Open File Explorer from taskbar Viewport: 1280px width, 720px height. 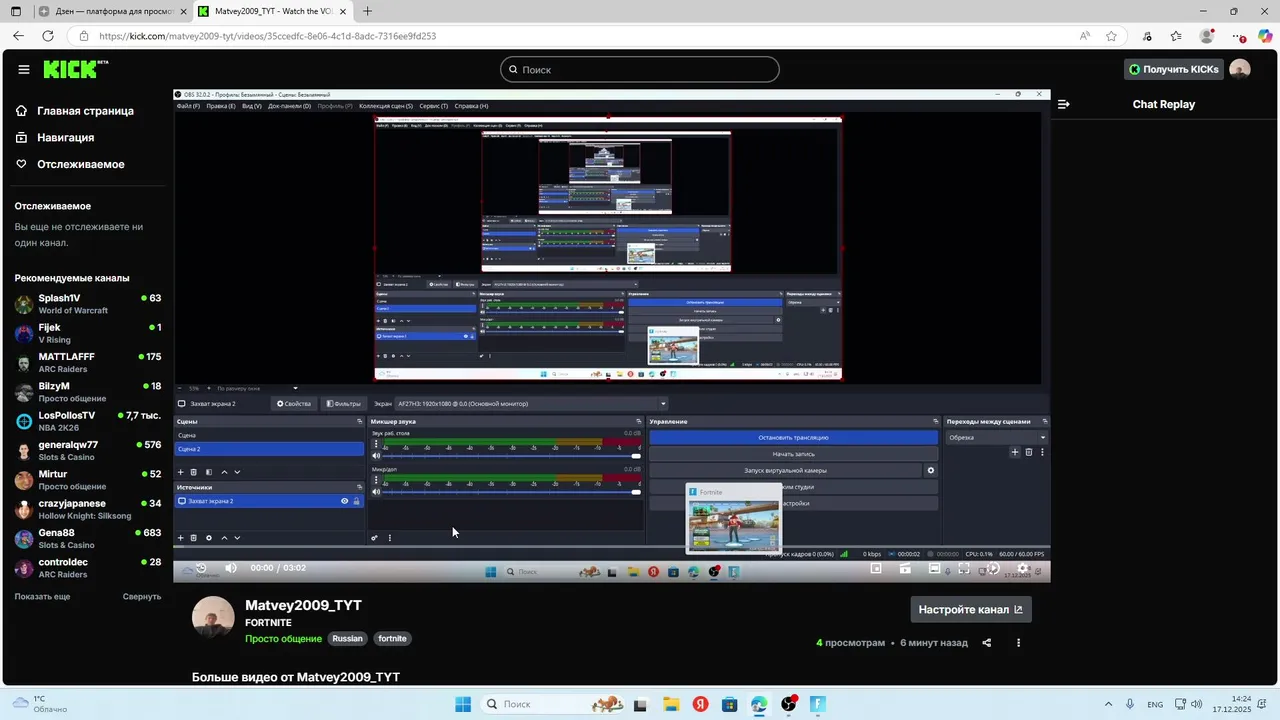point(670,704)
